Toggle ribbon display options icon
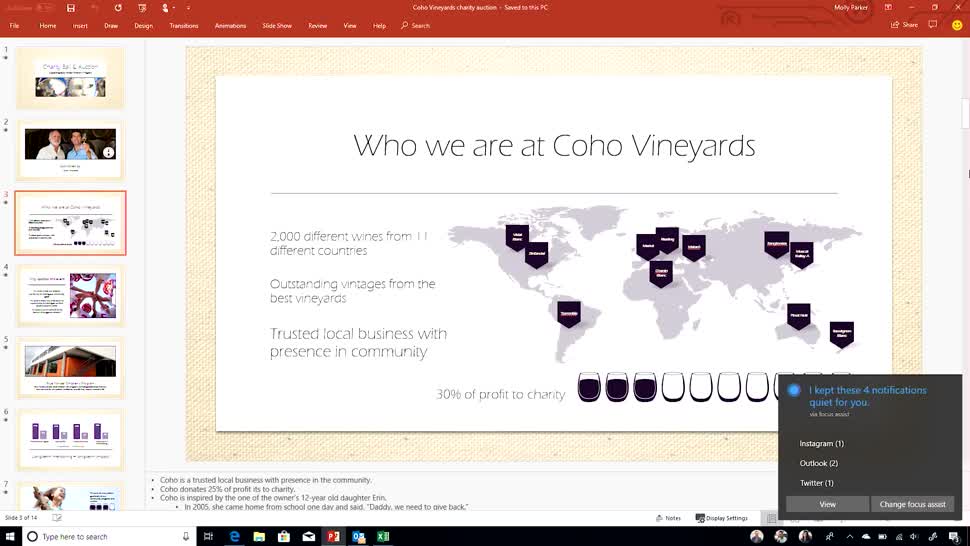 coord(888,7)
